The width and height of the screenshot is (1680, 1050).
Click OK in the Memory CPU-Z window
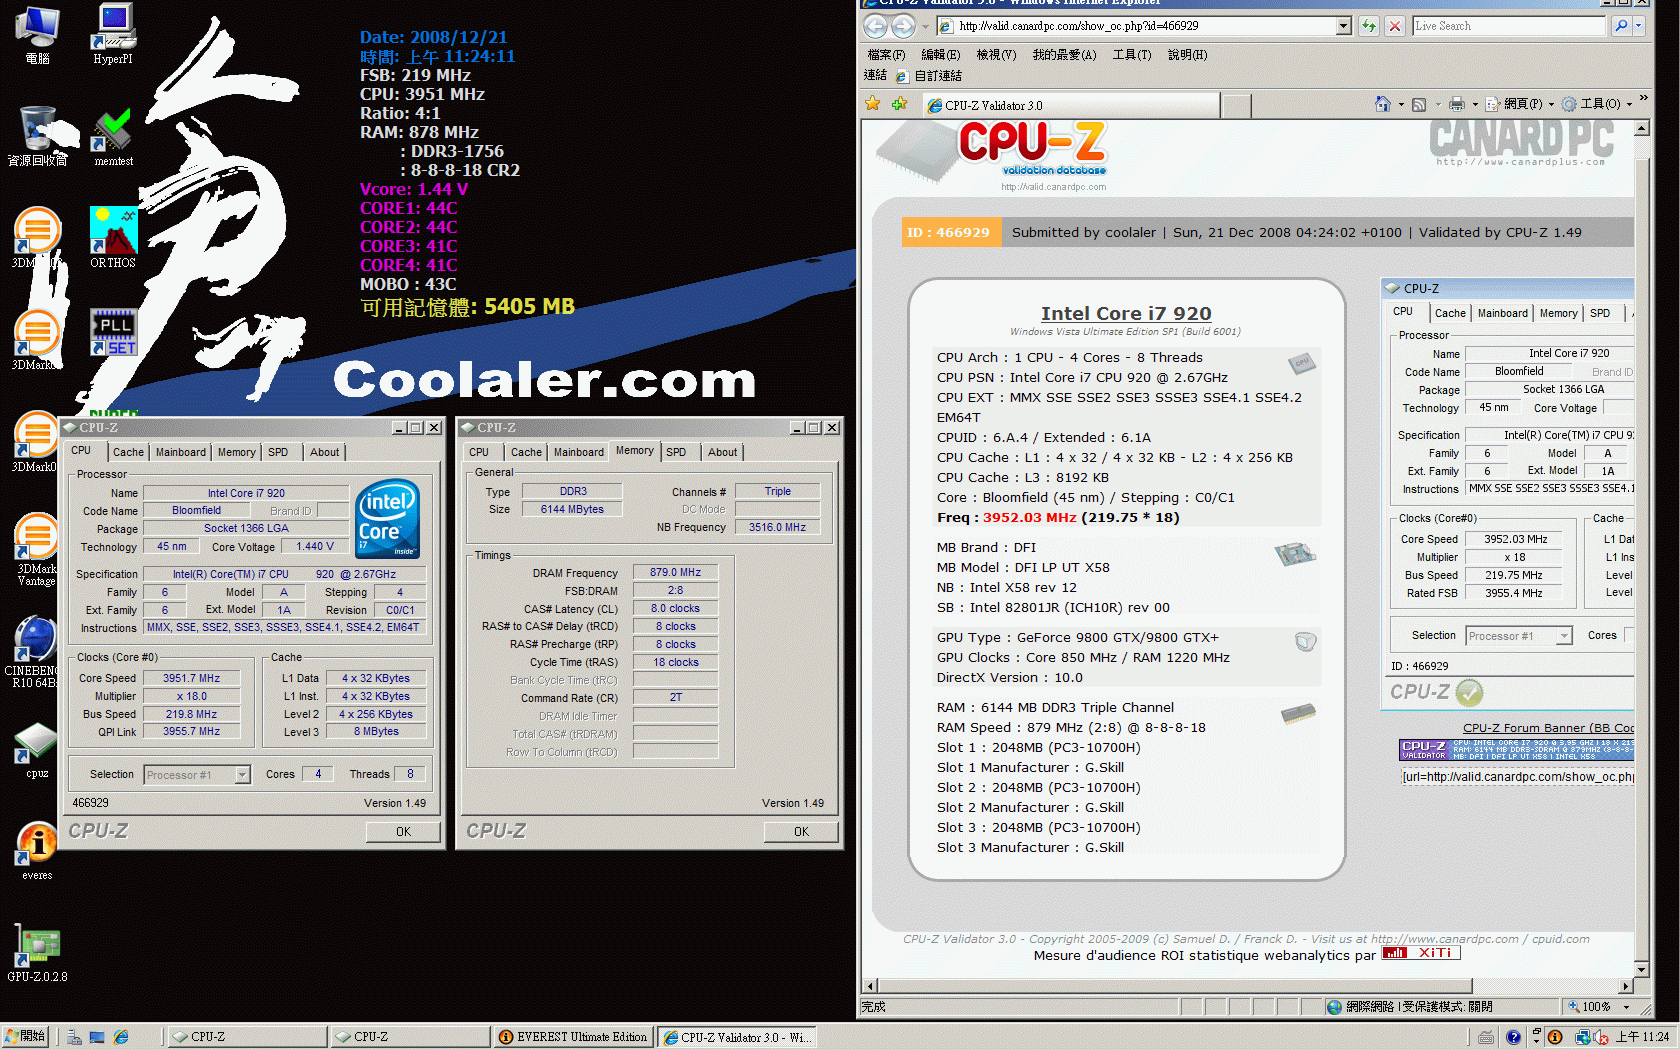click(801, 832)
